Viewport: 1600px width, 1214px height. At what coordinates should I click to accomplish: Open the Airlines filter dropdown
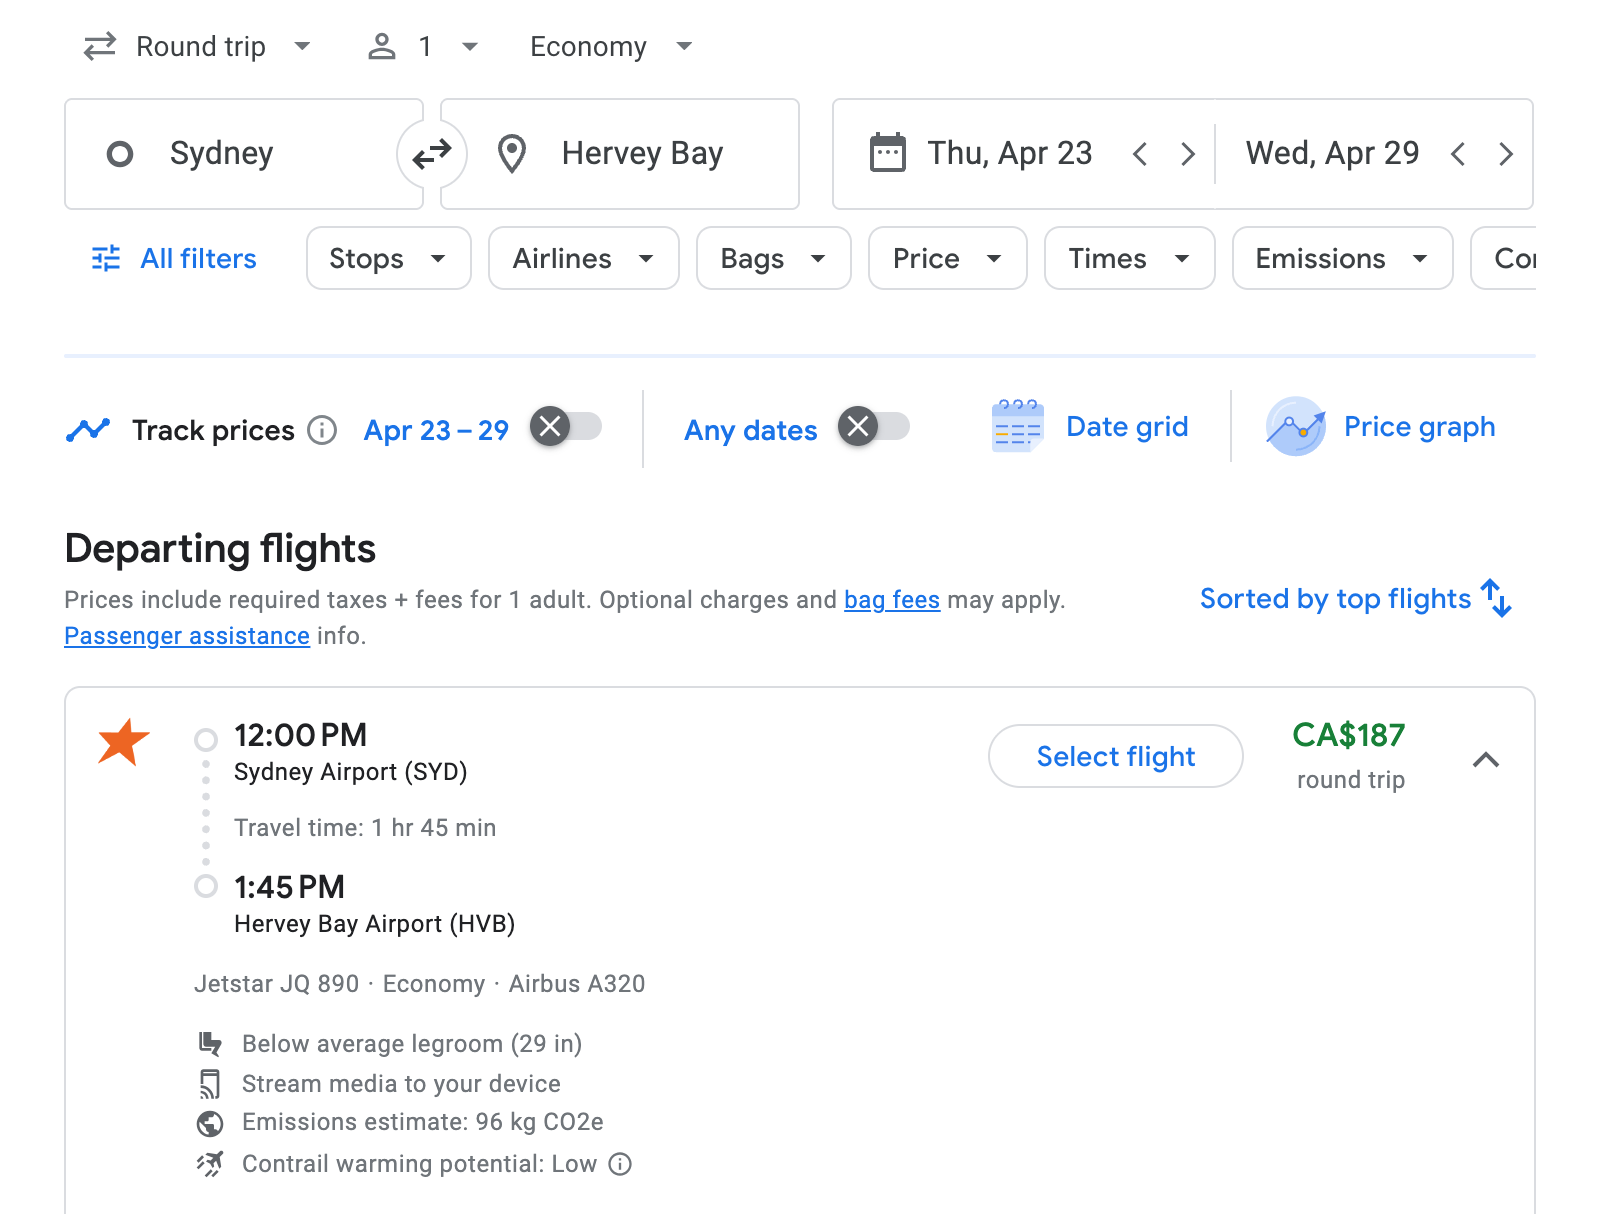coord(583,258)
